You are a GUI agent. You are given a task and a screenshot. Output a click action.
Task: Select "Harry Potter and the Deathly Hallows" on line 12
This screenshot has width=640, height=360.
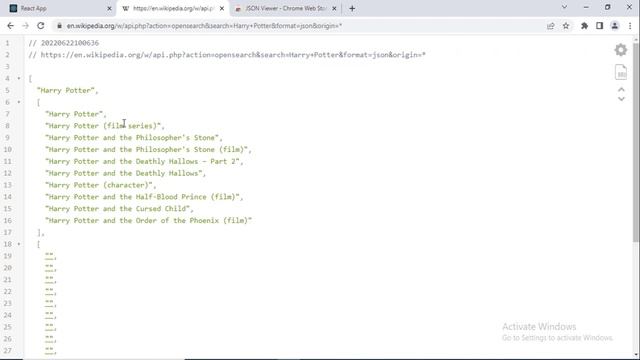[x=124, y=173]
